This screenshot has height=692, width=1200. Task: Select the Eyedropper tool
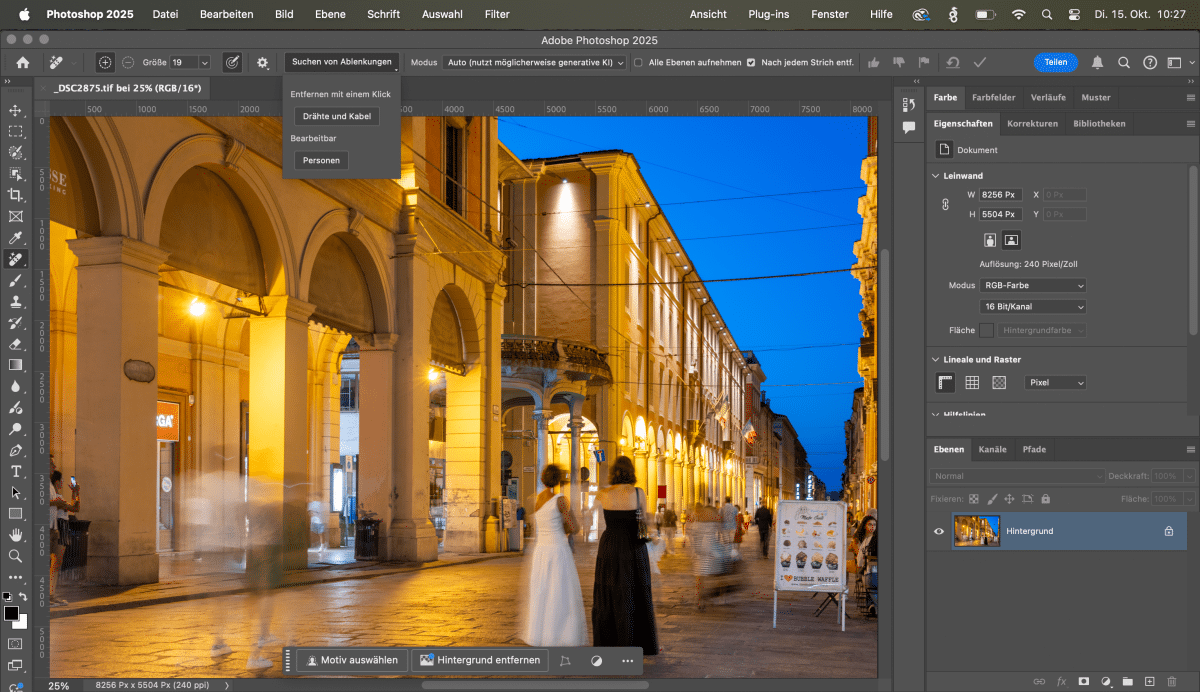[x=15, y=237]
